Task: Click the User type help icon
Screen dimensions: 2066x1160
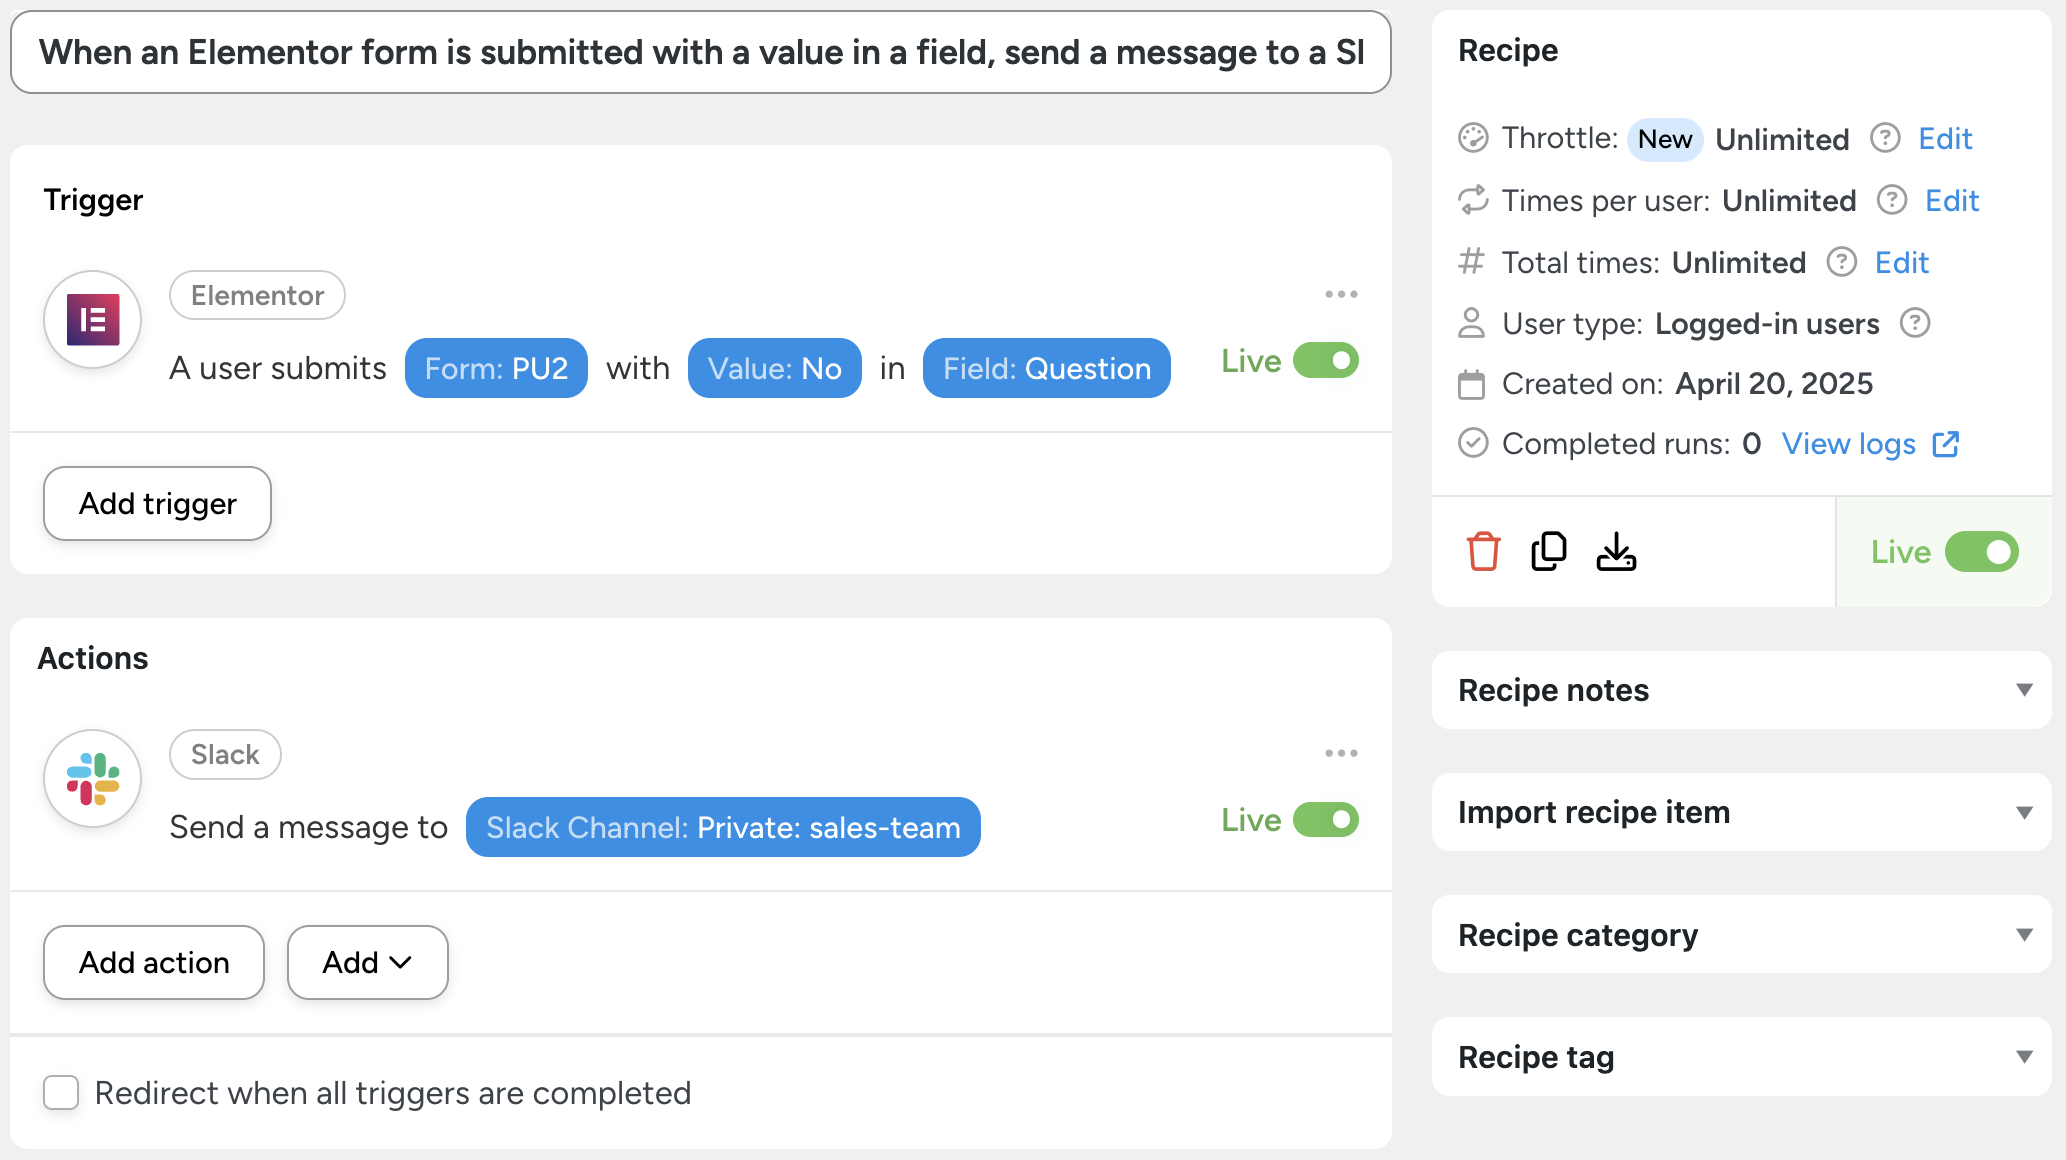Action: coord(1915,323)
